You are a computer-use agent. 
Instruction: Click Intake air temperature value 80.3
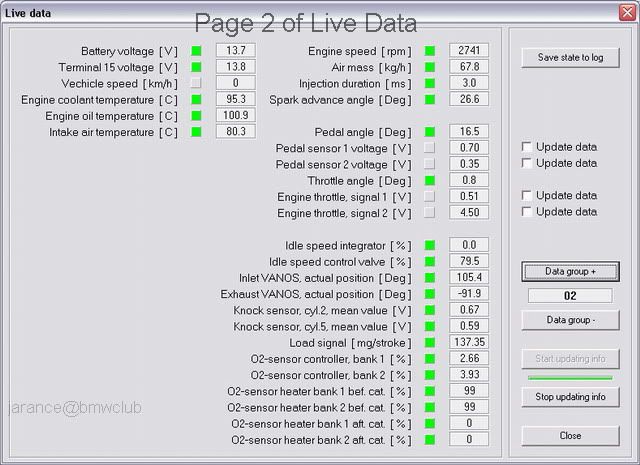coord(236,131)
